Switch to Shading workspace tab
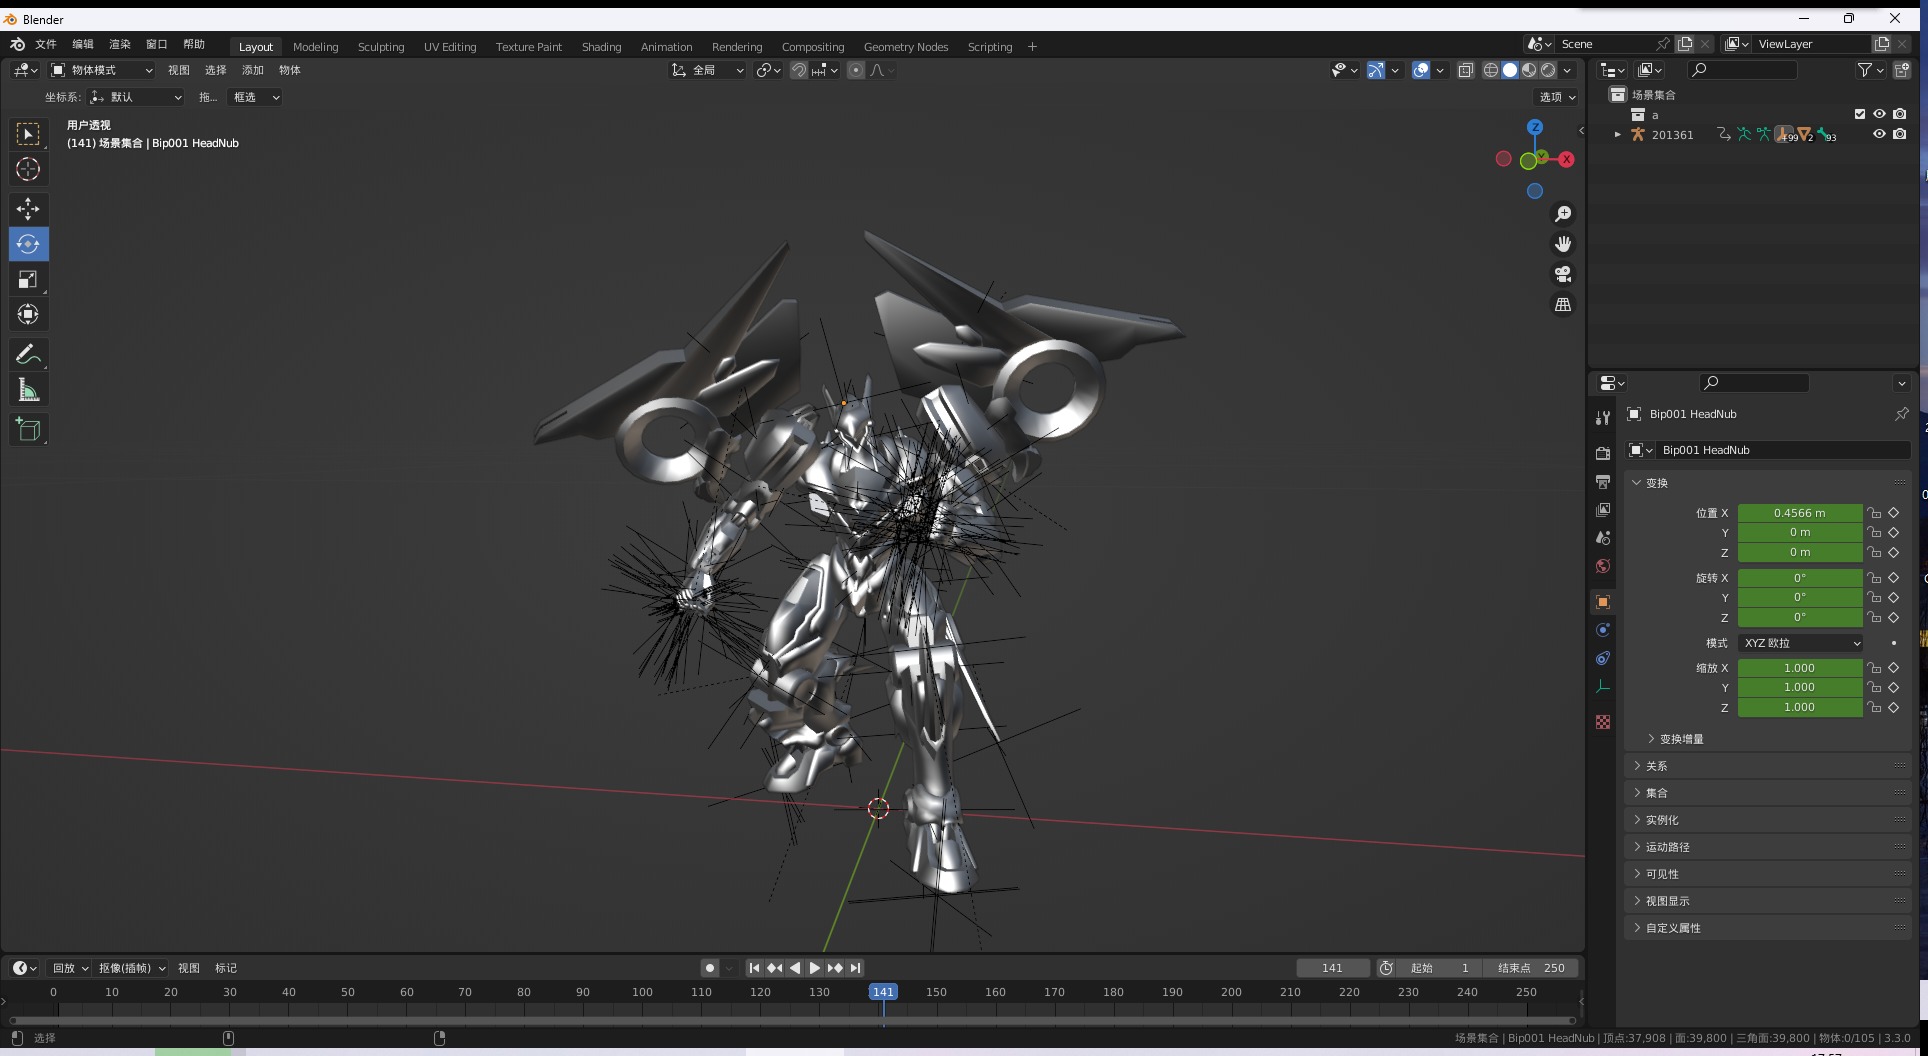Screen dimensions: 1928x1056 (x=601, y=47)
